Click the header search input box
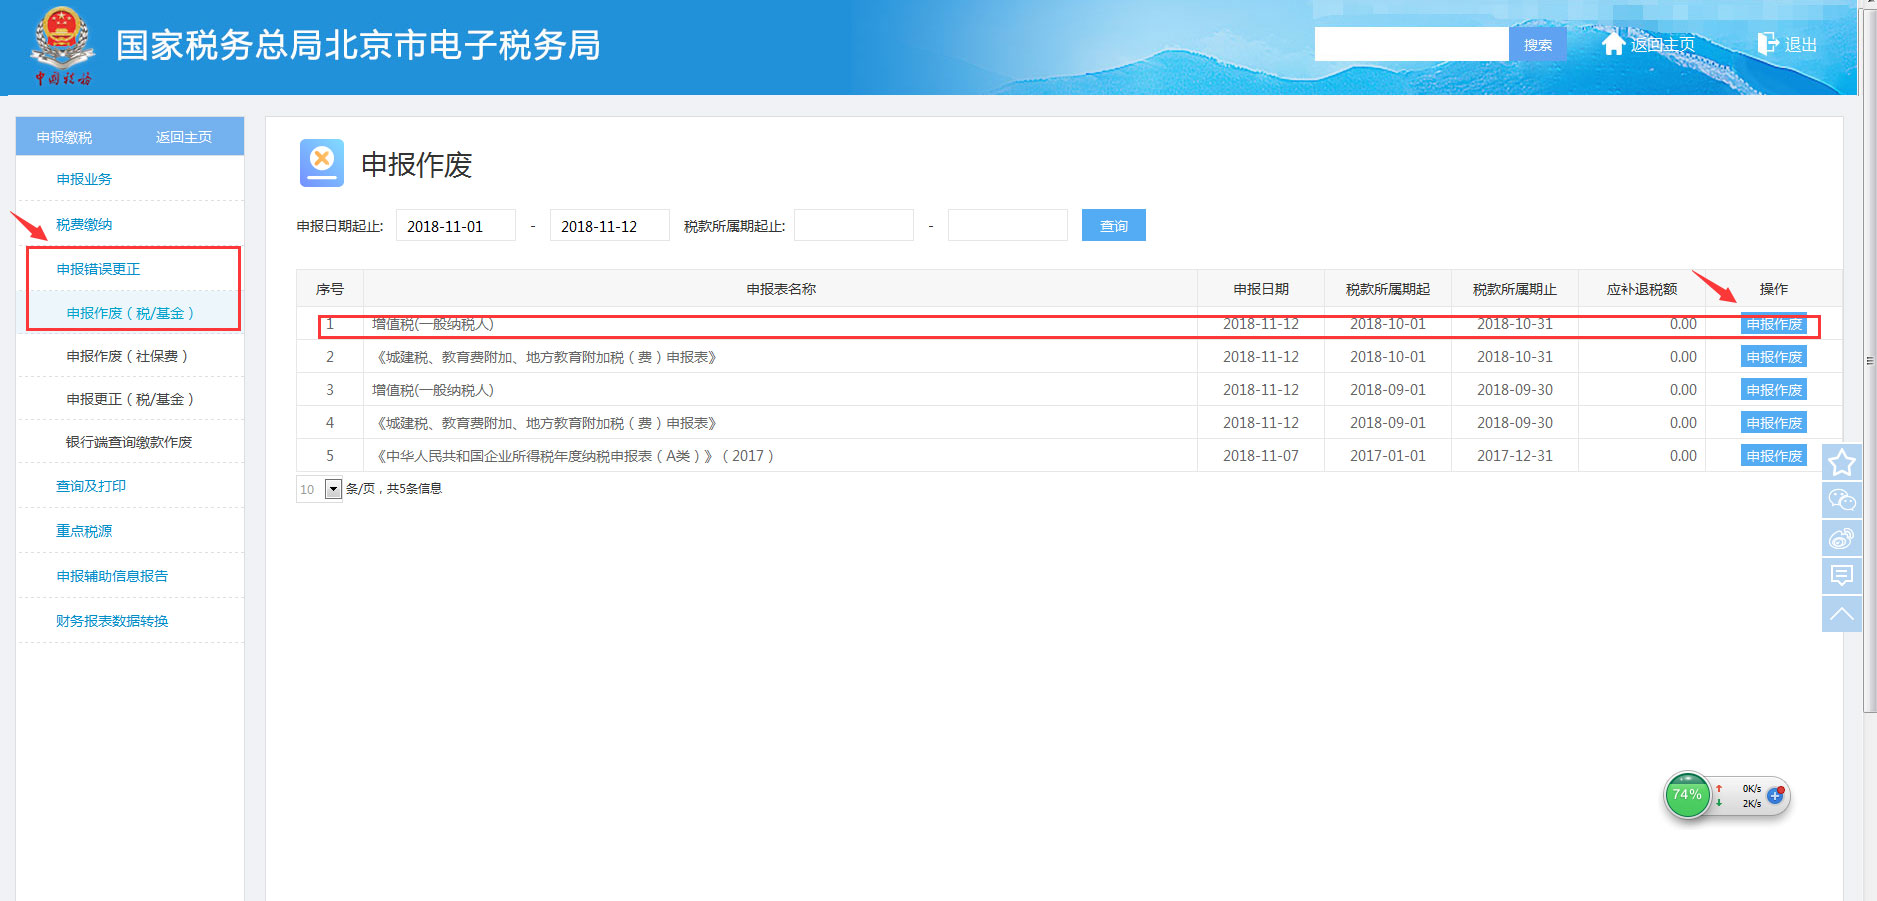The height and width of the screenshot is (901, 1877). pyautogui.click(x=1411, y=44)
